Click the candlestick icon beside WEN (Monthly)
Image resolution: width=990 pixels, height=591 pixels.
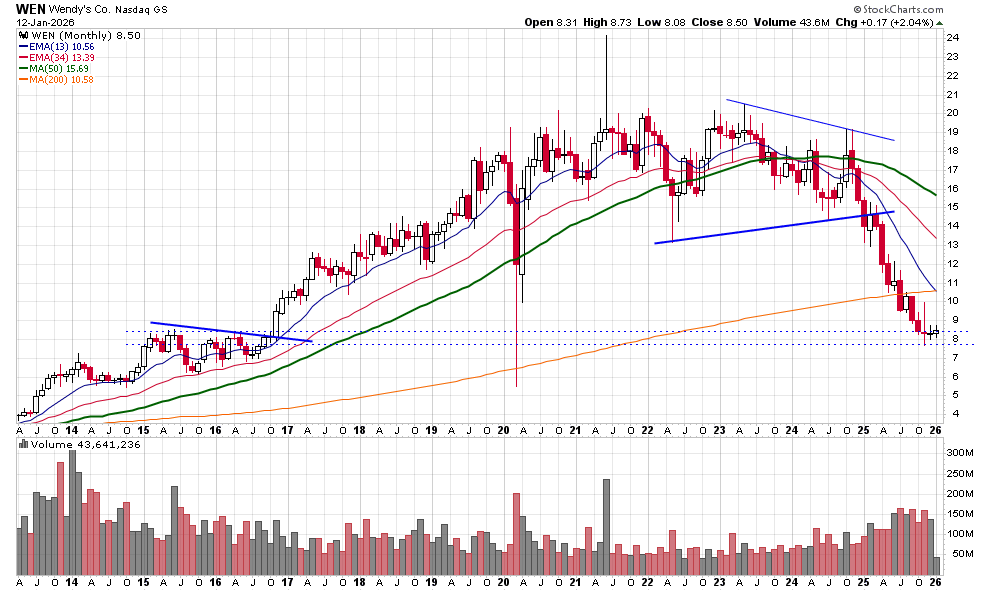22,35
